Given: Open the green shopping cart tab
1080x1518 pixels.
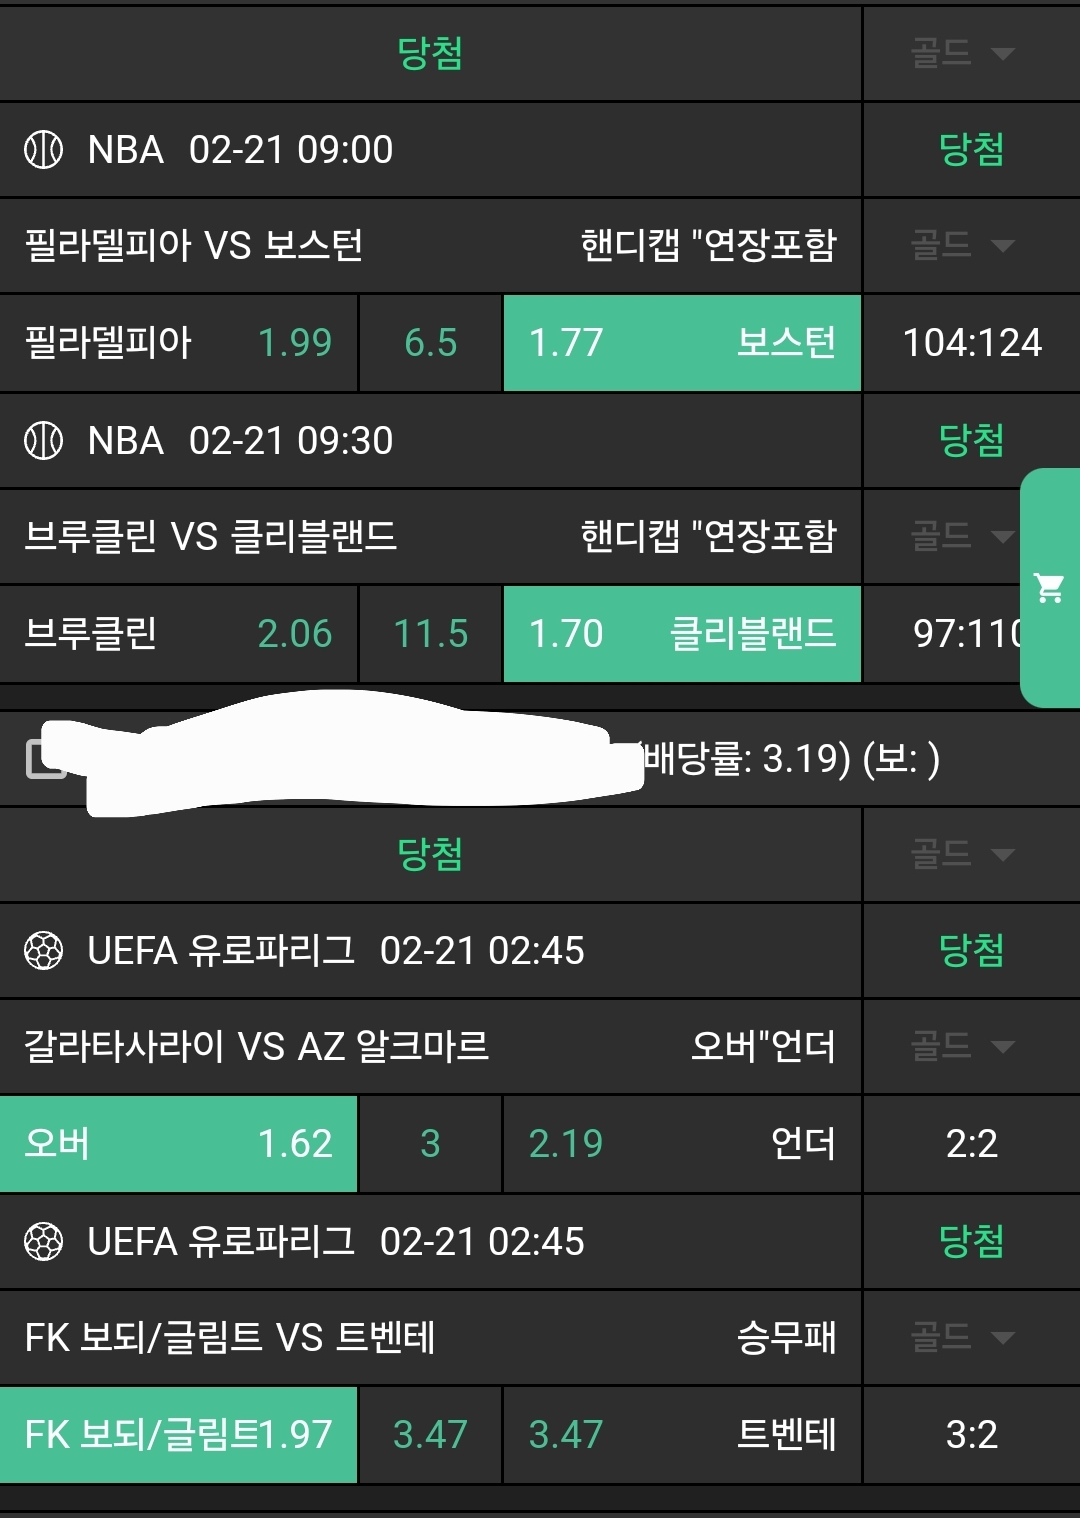Looking at the screenshot, I should click(1050, 588).
